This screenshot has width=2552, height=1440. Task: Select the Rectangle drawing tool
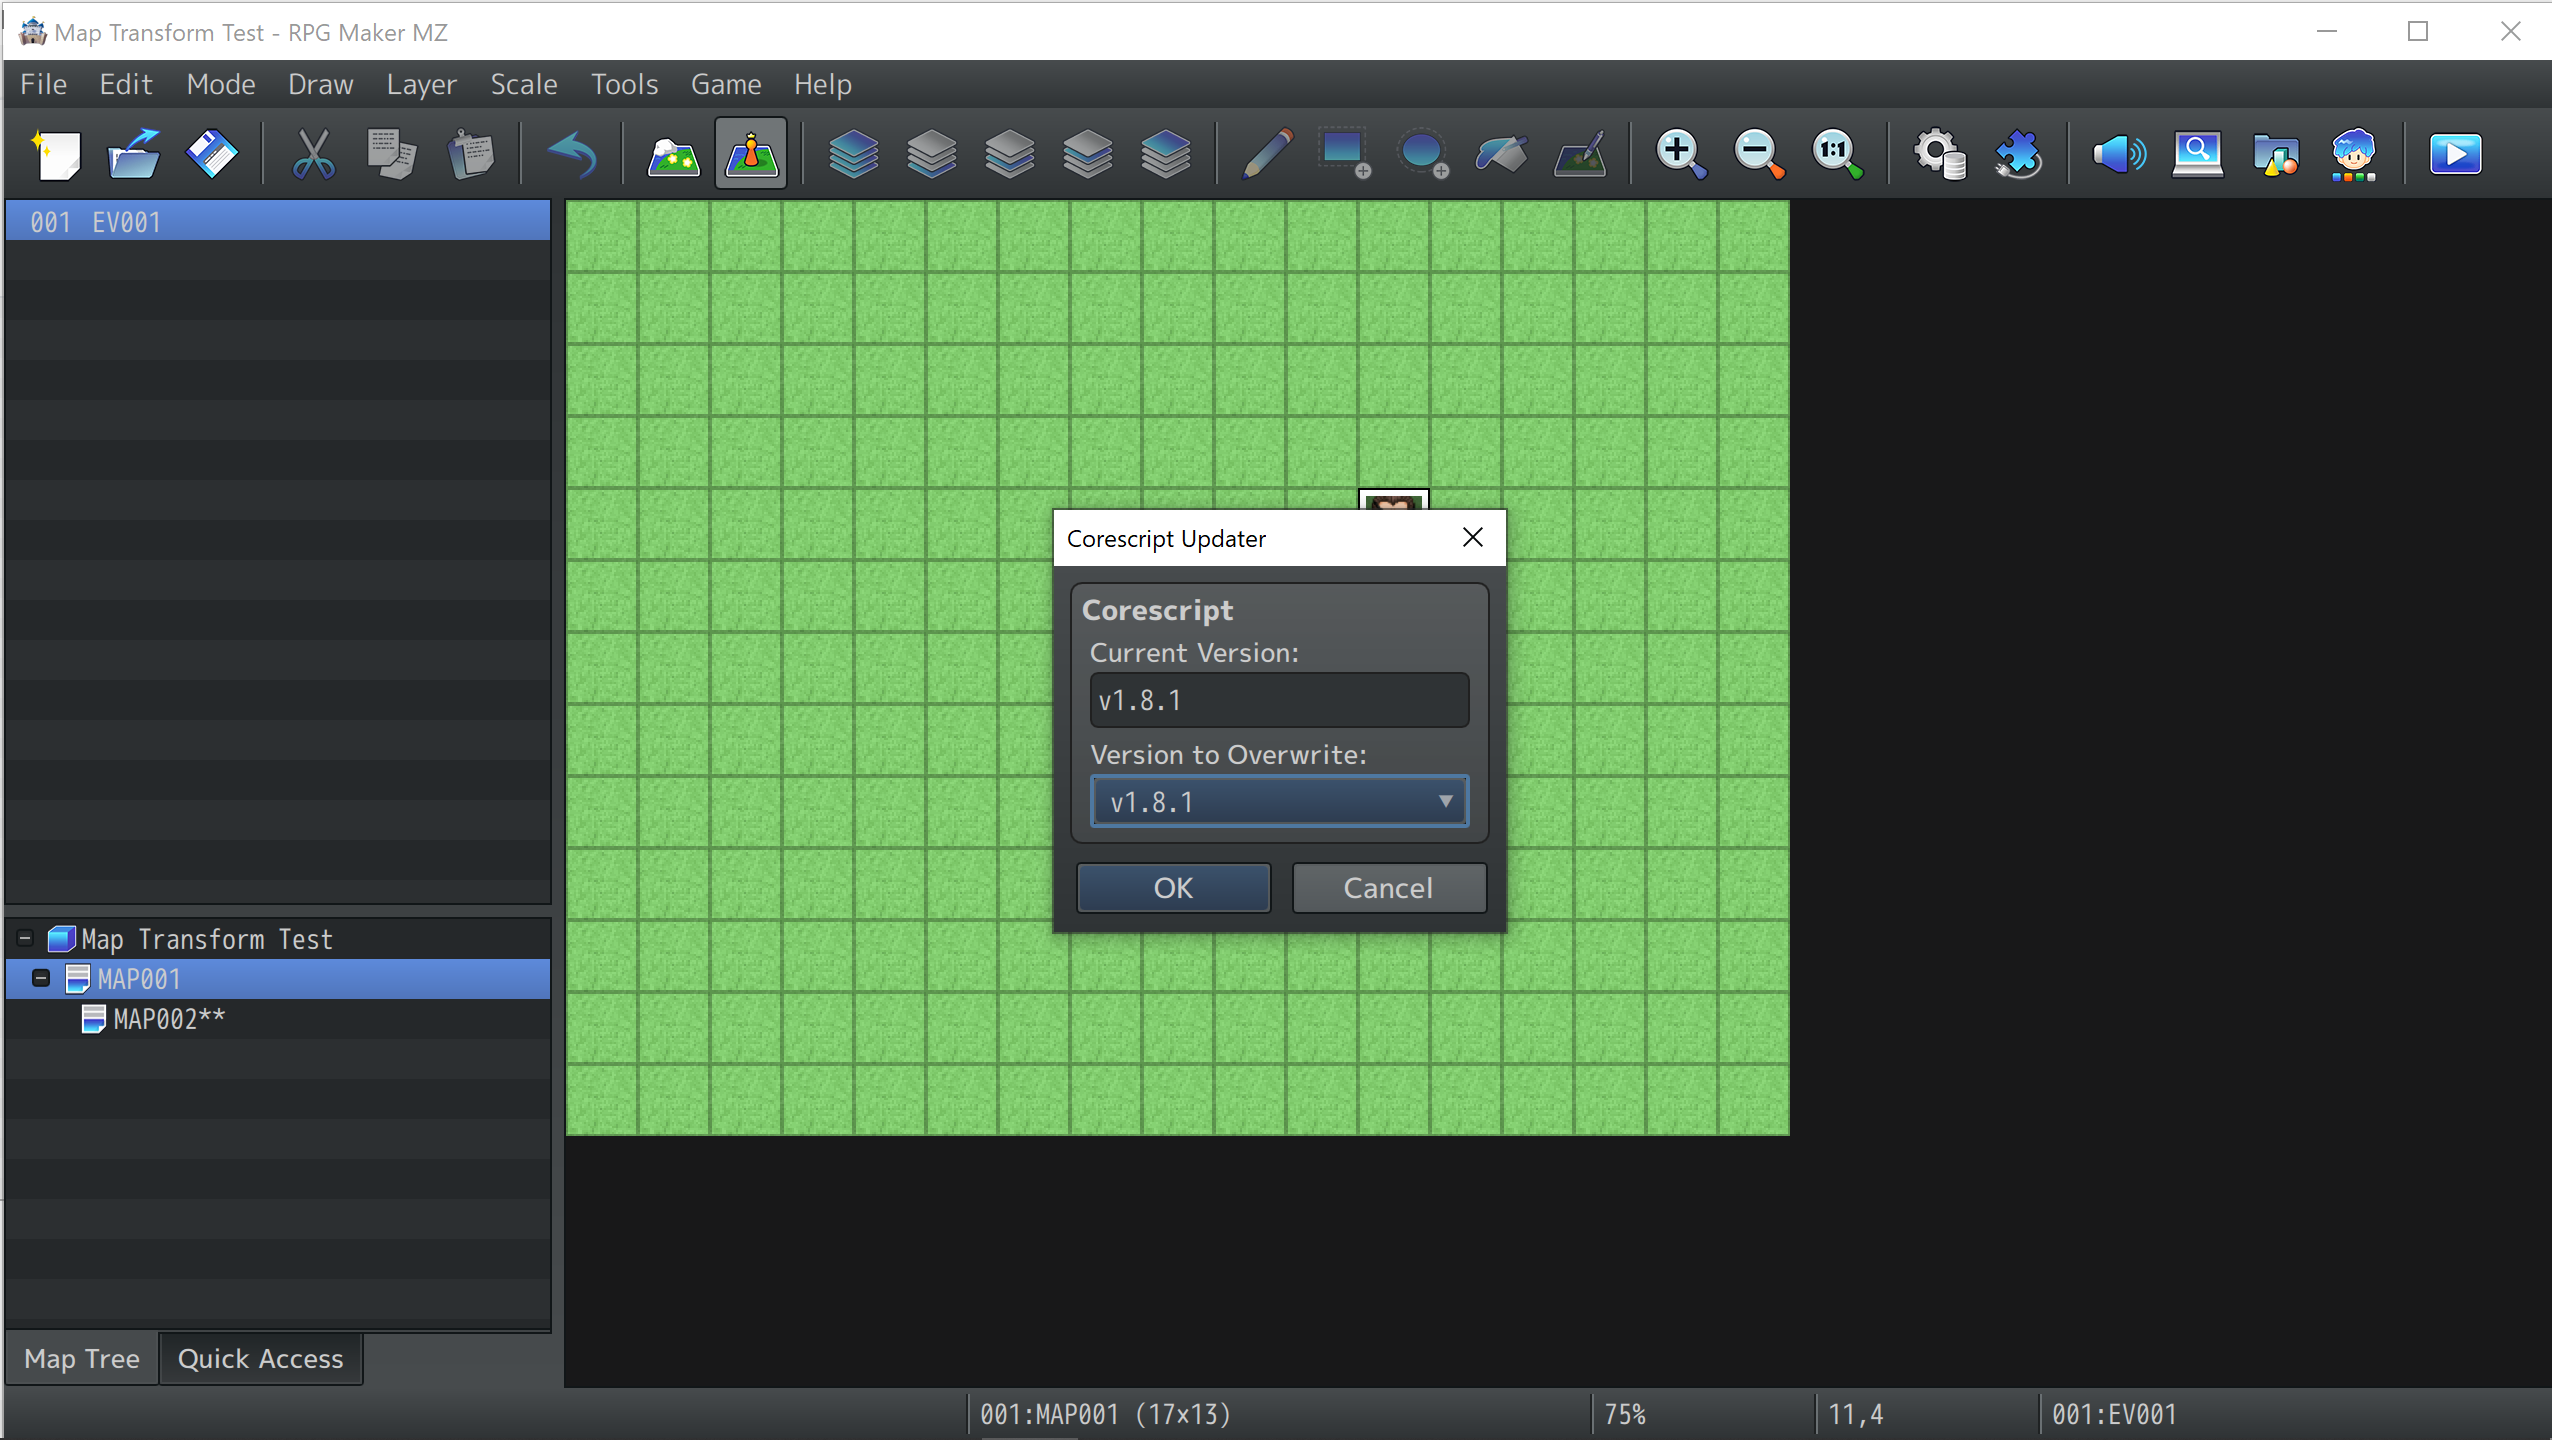pyautogui.click(x=1345, y=155)
